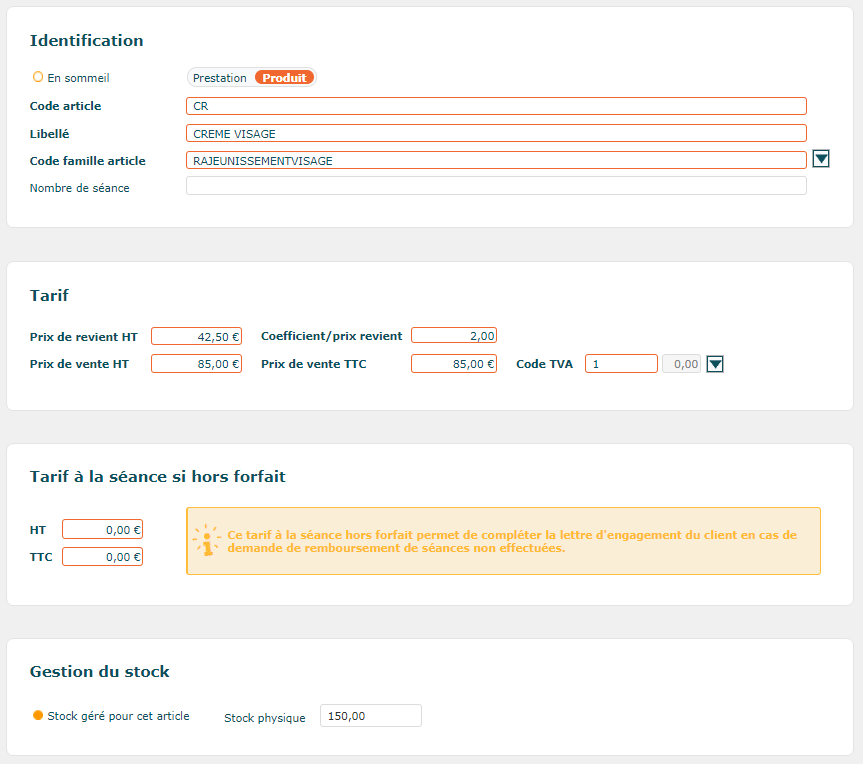863x764 pixels.
Task: Click the Coefficient/prix revient field
Action: [454, 335]
